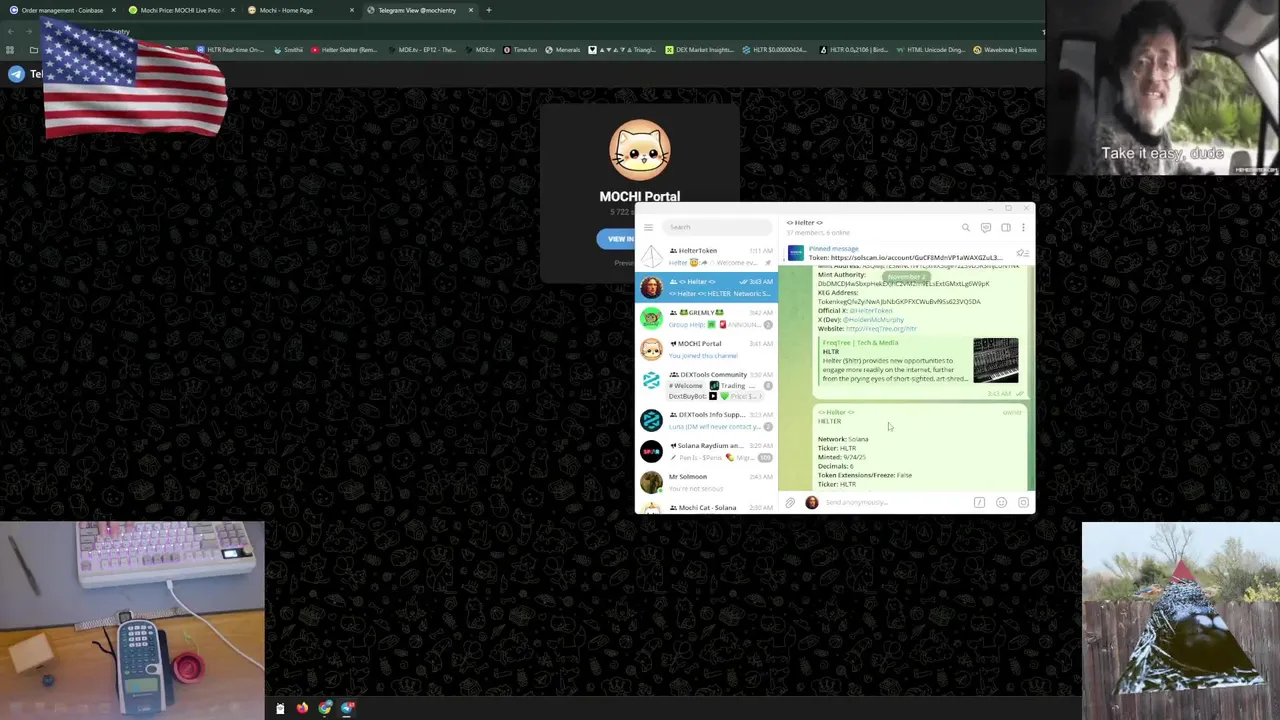Click the DEXTools Community logo avatar
The image size is (1280, 720).
point(651,381)
